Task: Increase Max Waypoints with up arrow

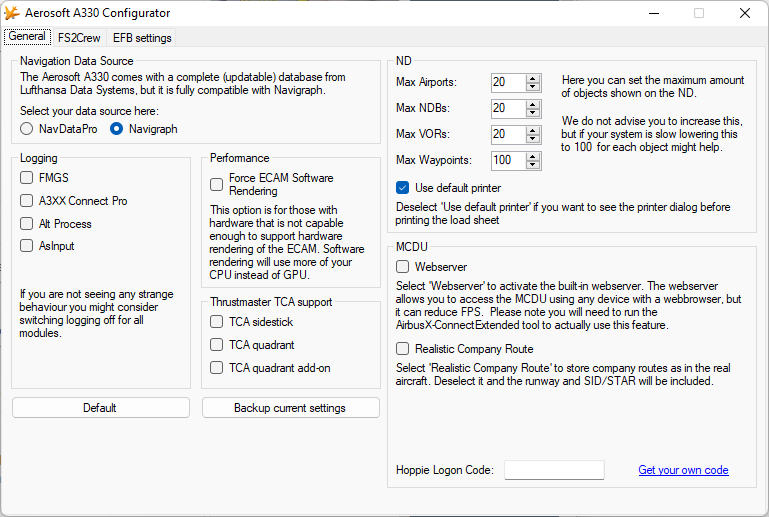Action: coord(533,156)
